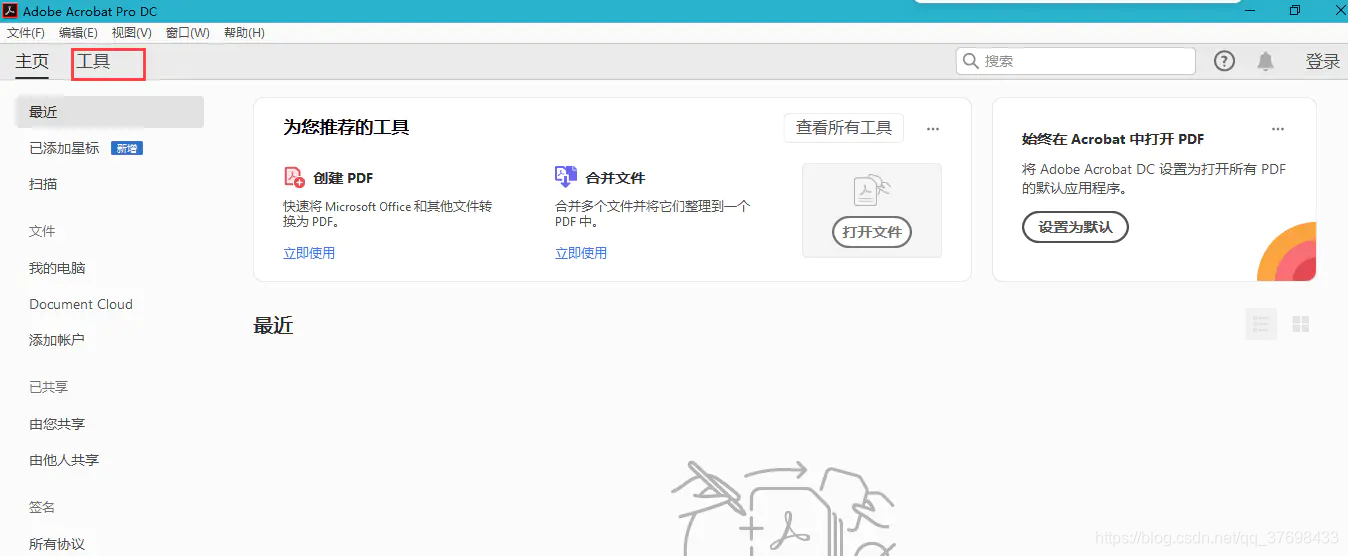The height and width of the screenshot is (556, 1348).
Task: Click the 合并文件 tool title
Action: coord(615,178)
